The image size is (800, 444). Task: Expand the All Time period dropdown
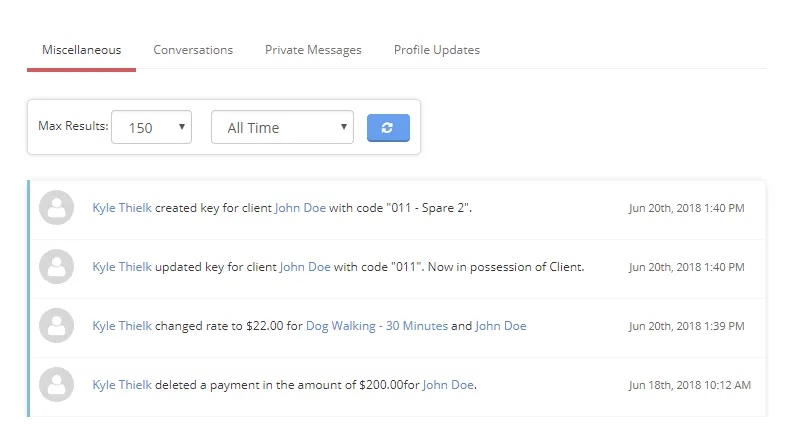pos(282,127)
